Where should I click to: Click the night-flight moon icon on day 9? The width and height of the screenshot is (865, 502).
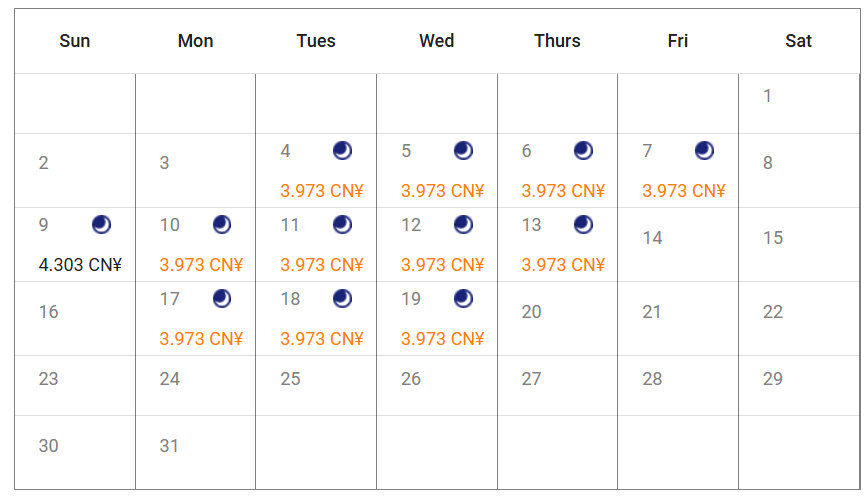click(x=101, y=225)
